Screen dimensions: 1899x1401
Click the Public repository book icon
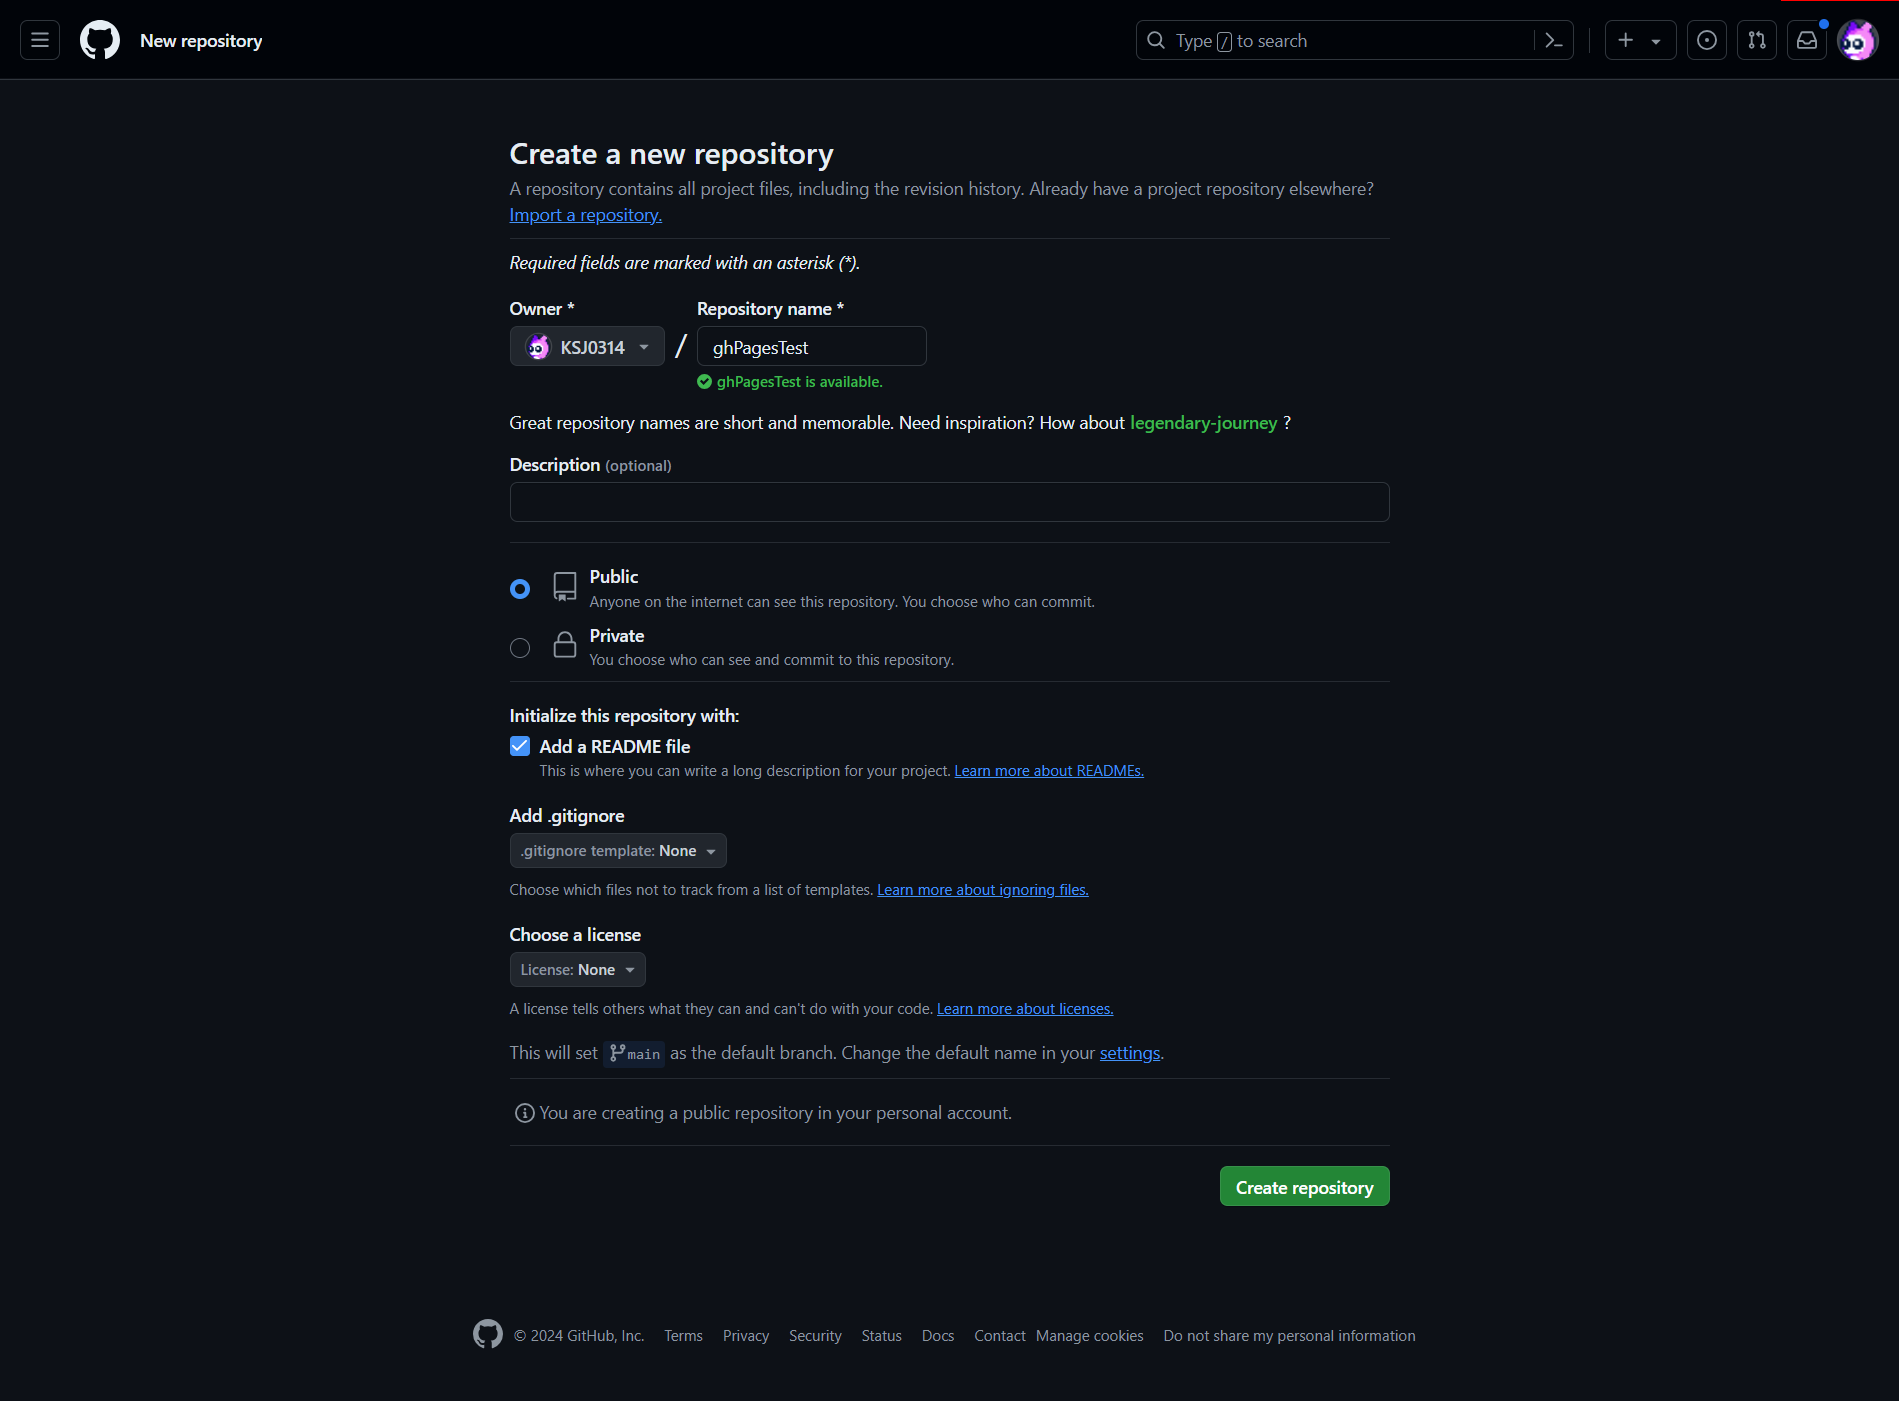pyautogui.click(x=565, y=587)
